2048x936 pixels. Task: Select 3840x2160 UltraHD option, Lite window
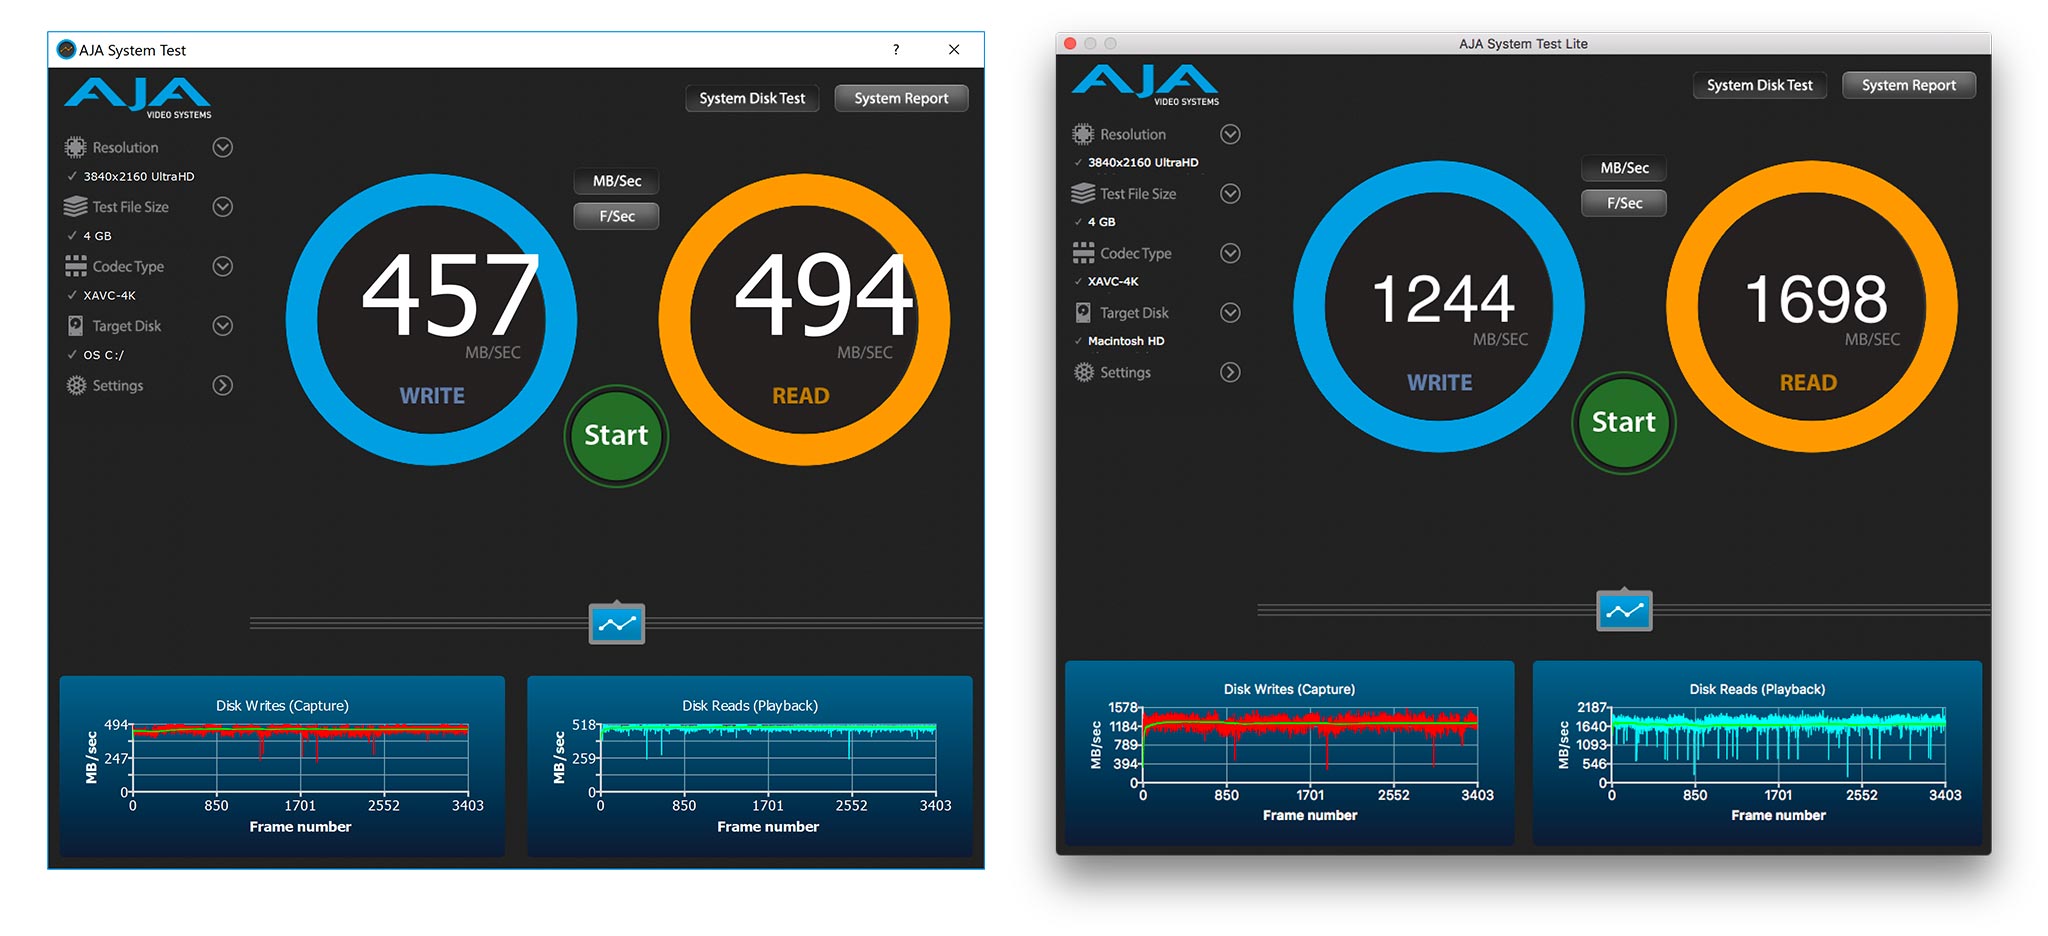pos(1143,163)
